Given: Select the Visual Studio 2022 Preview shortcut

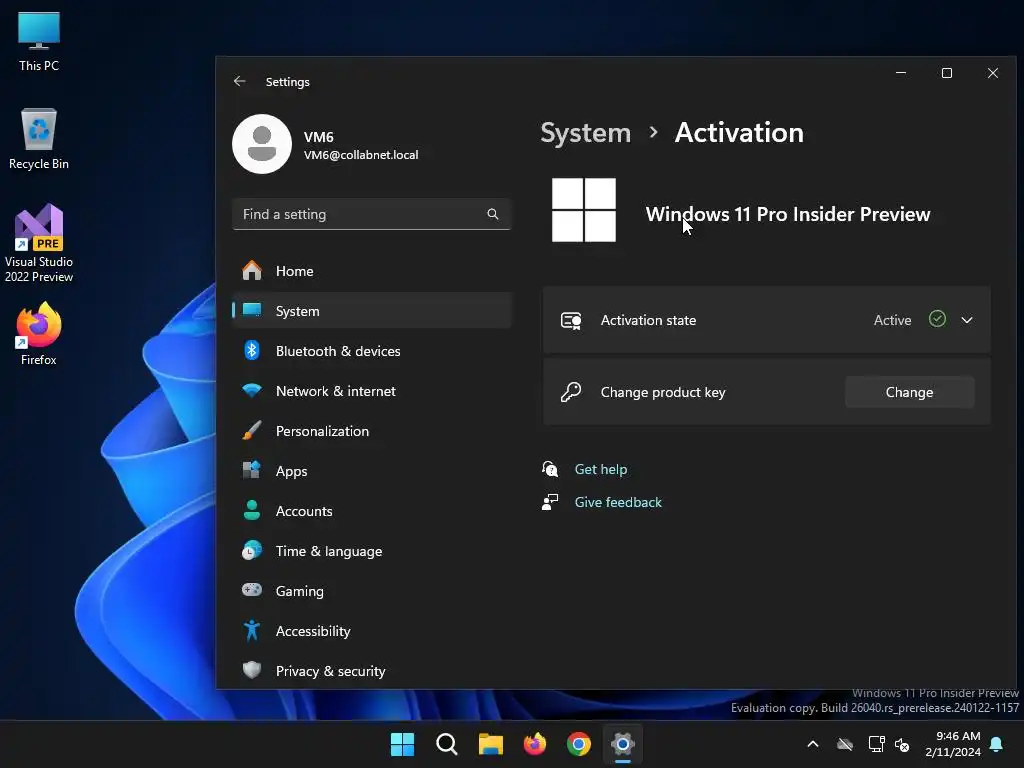Looking at the screenshot, I should (39, 243).
